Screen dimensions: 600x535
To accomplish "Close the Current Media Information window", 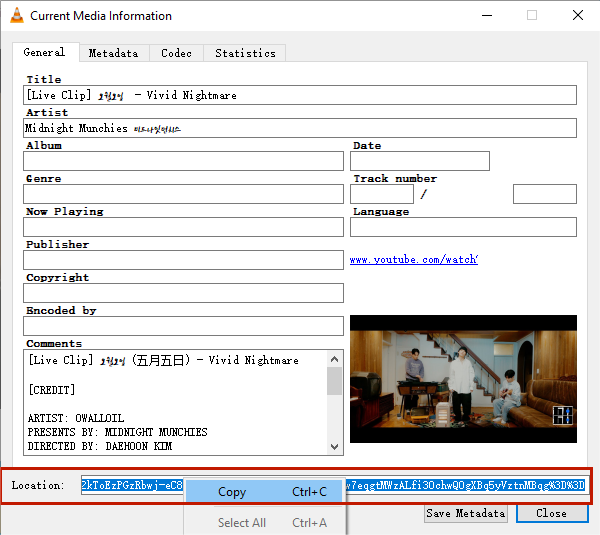I will click(x=578, y=16).
